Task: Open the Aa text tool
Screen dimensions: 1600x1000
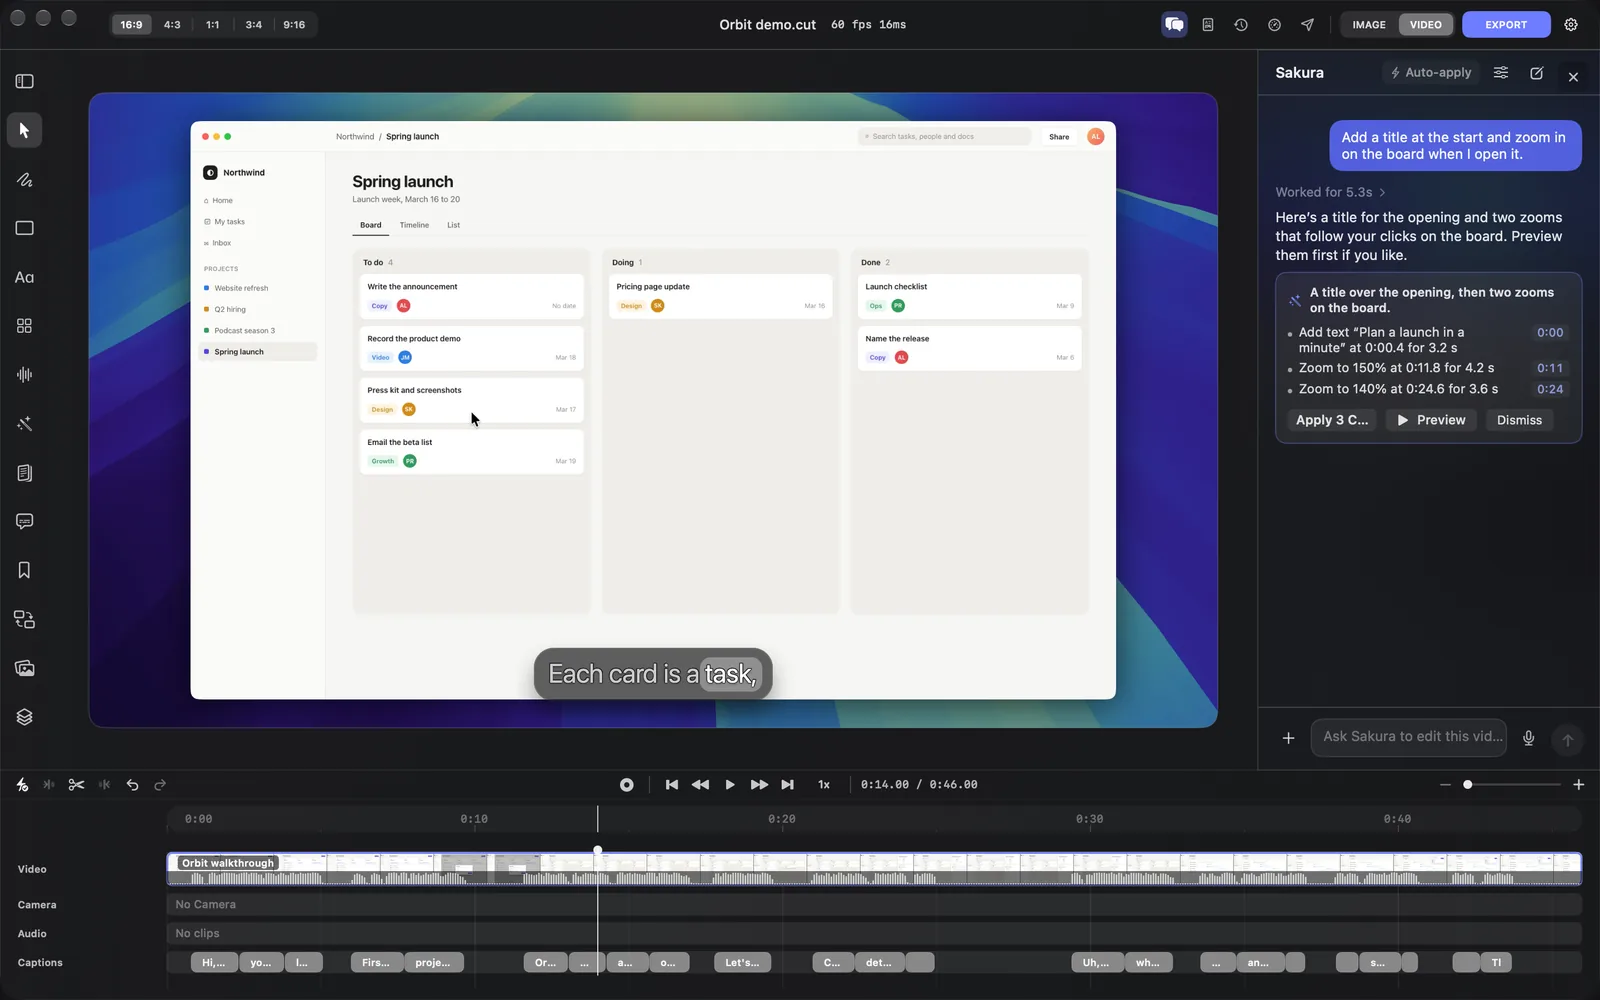Action: pyautogui.click(x=24, y=277)
